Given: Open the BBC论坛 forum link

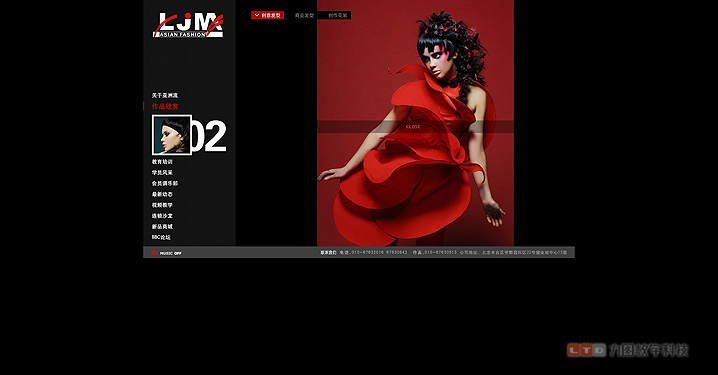Looking at the screenshot, I should tap(161, 237).
